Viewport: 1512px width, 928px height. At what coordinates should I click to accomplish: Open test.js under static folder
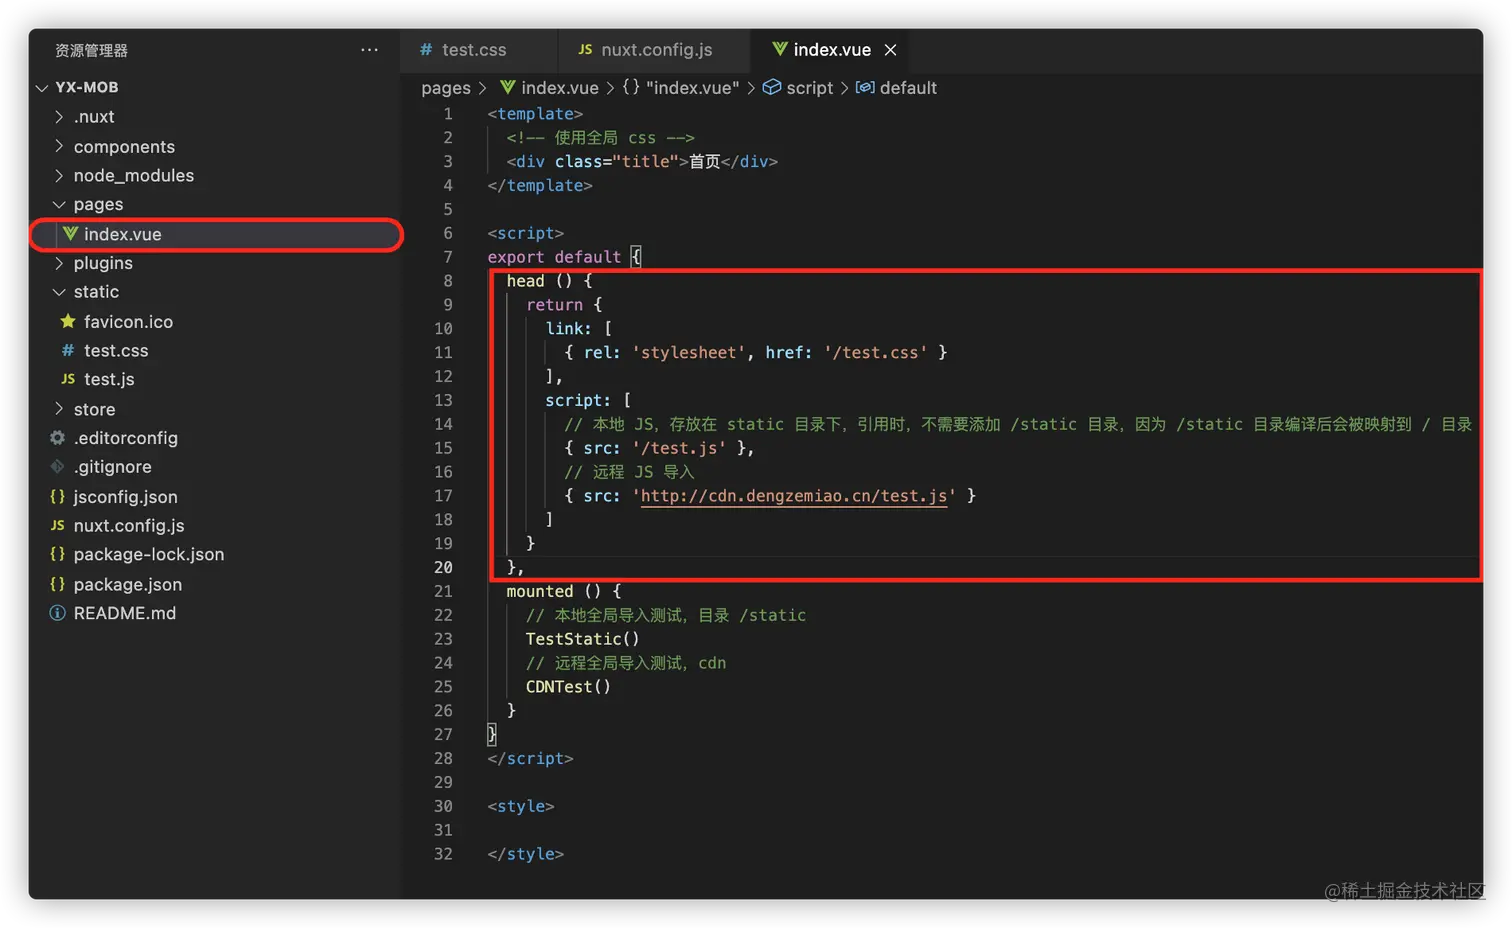[109, 380]
